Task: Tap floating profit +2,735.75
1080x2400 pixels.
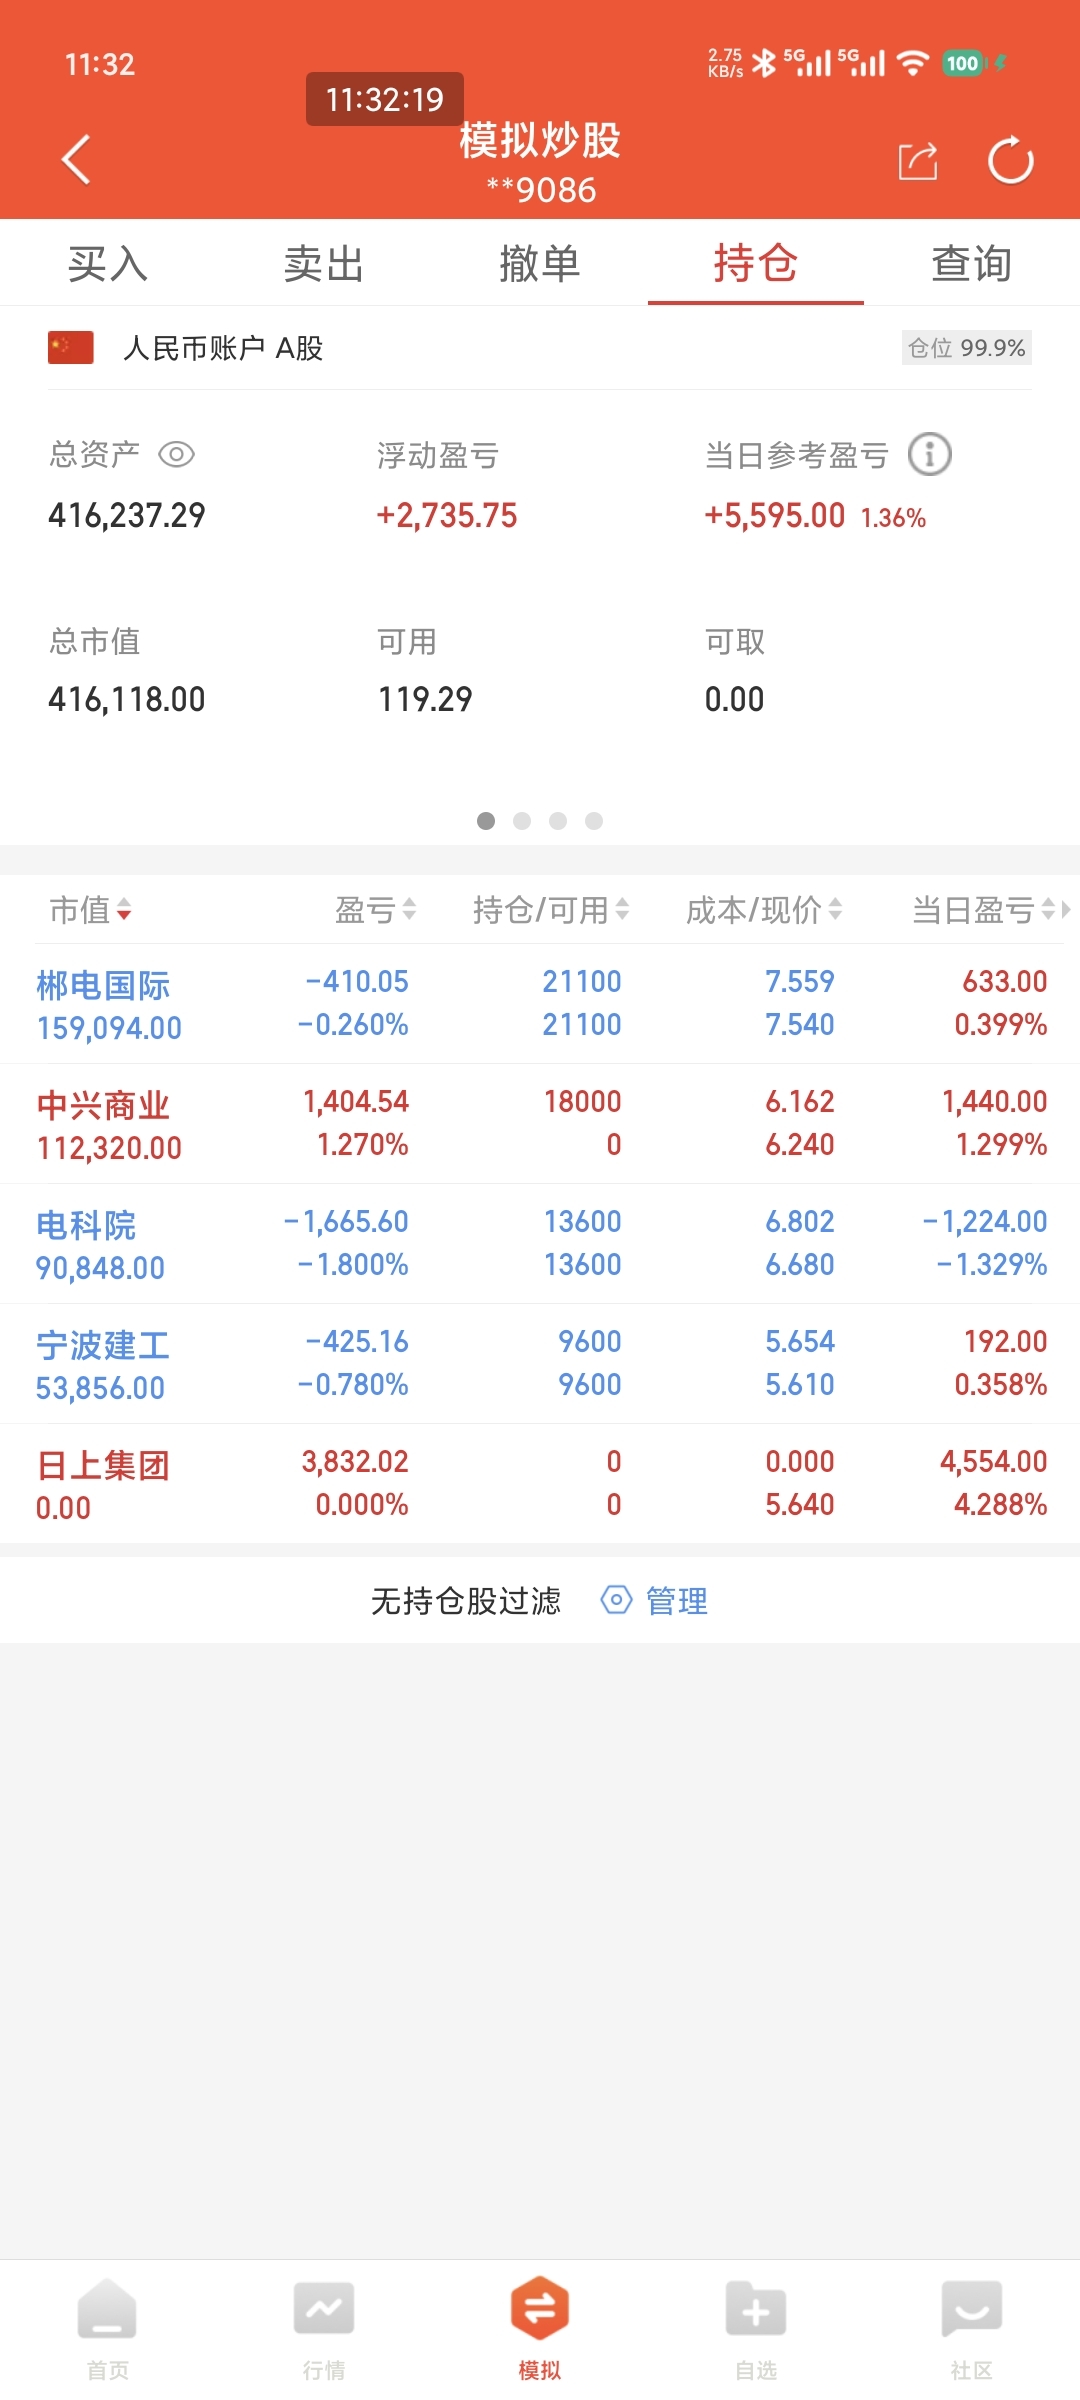Action: pos(447,516)
